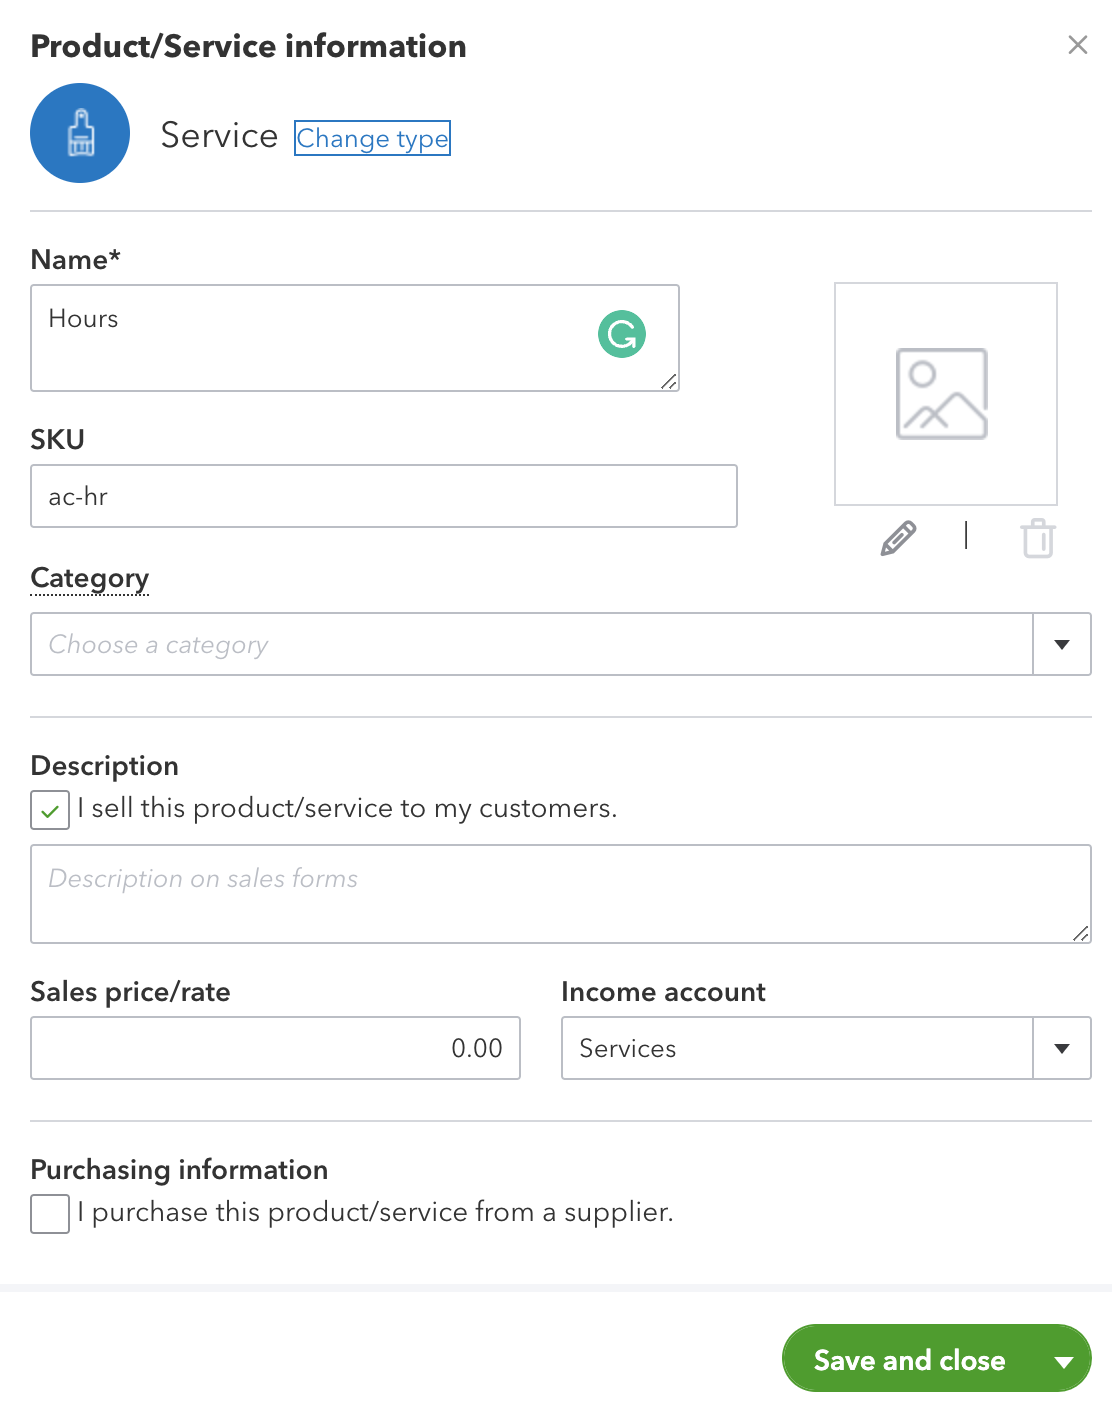Open the 'Choose a category' dropdown
Screen dimensions: 1112x1416
(x=1061, y=644)
